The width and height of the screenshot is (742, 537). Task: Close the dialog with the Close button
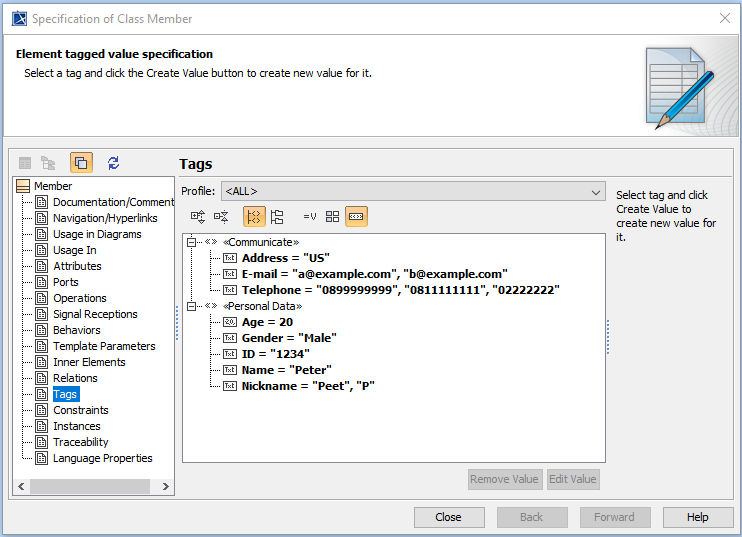coord(449,517)
